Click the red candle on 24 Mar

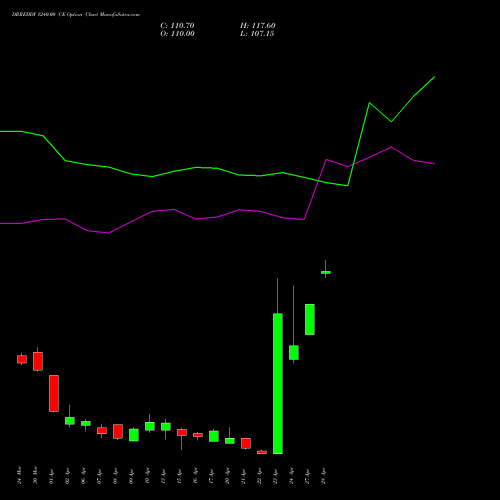pyautogui.click(x=22, y=359)
